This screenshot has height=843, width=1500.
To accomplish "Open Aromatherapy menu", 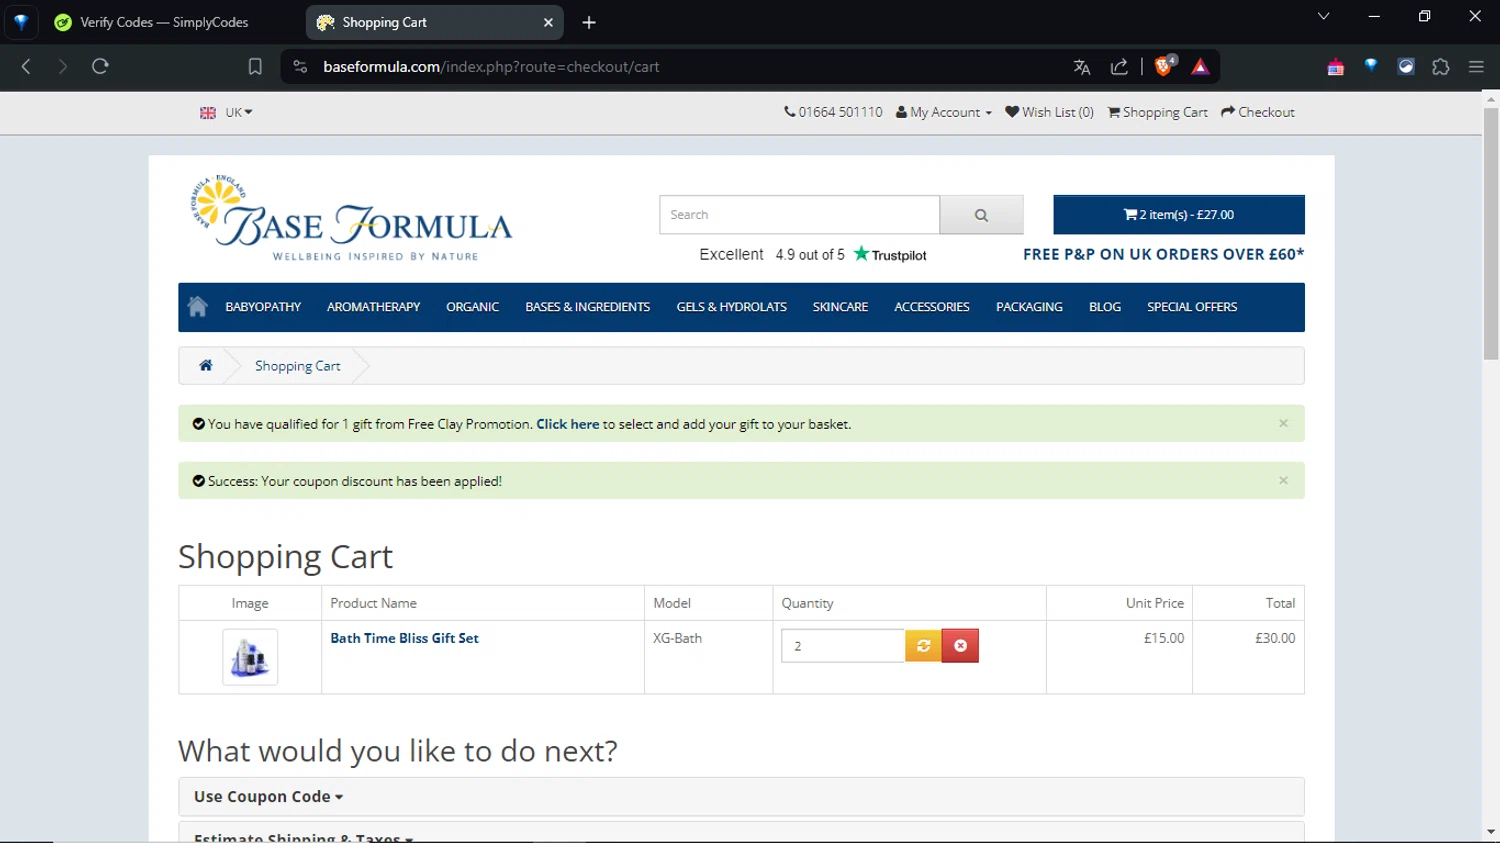I will click(373, 307).
